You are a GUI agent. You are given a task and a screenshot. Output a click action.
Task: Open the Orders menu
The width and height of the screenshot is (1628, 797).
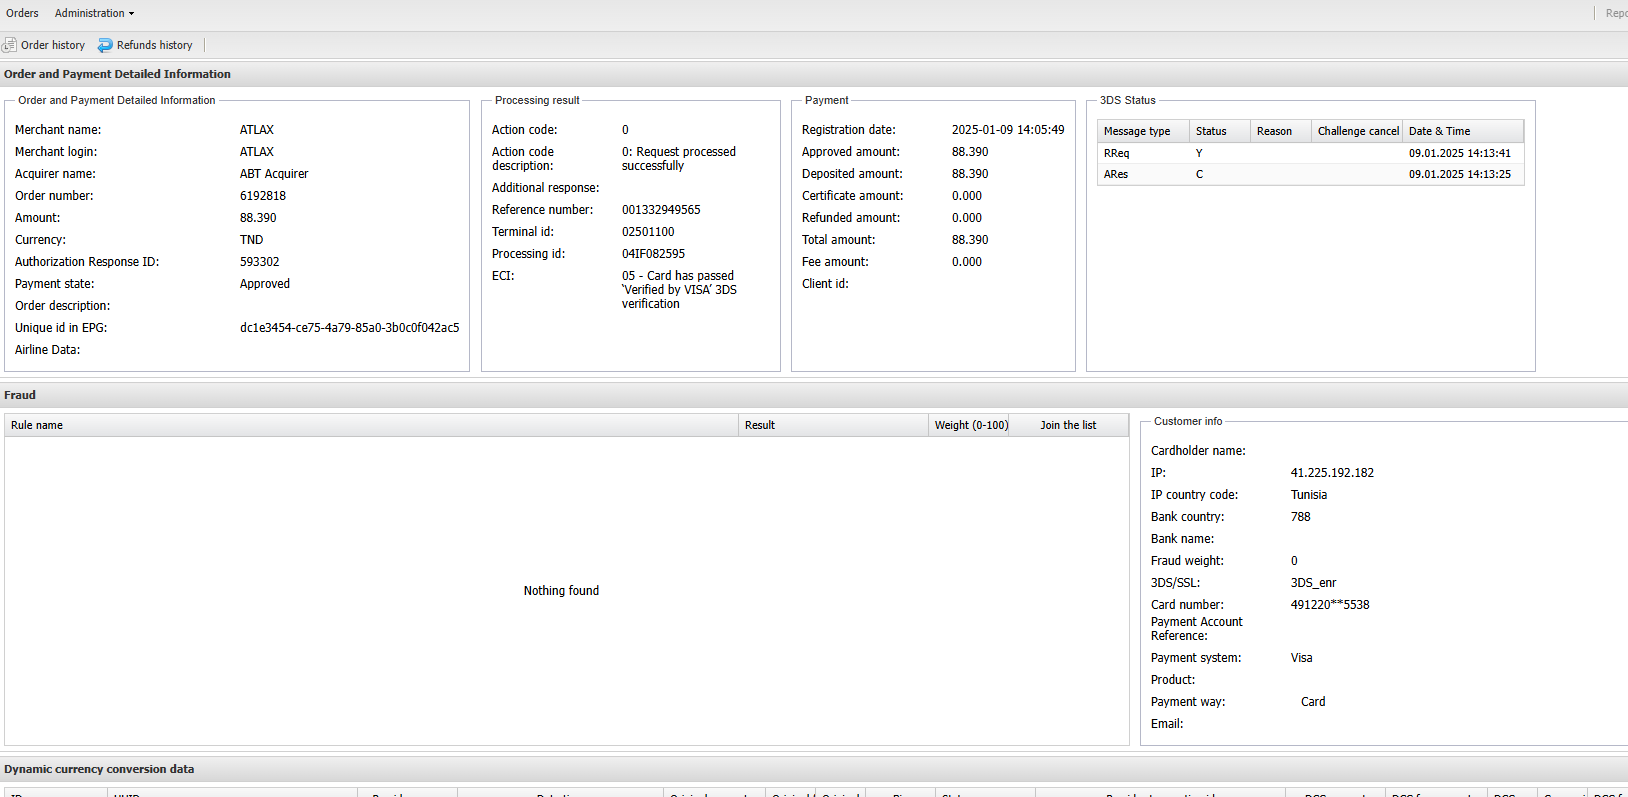click(22, 13)
